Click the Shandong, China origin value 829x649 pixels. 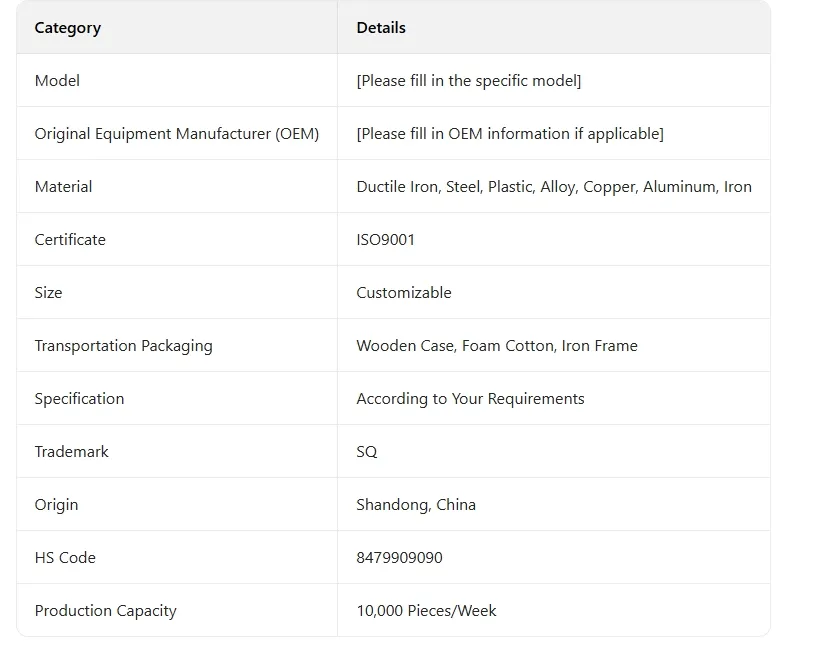[x=416, y=505]
